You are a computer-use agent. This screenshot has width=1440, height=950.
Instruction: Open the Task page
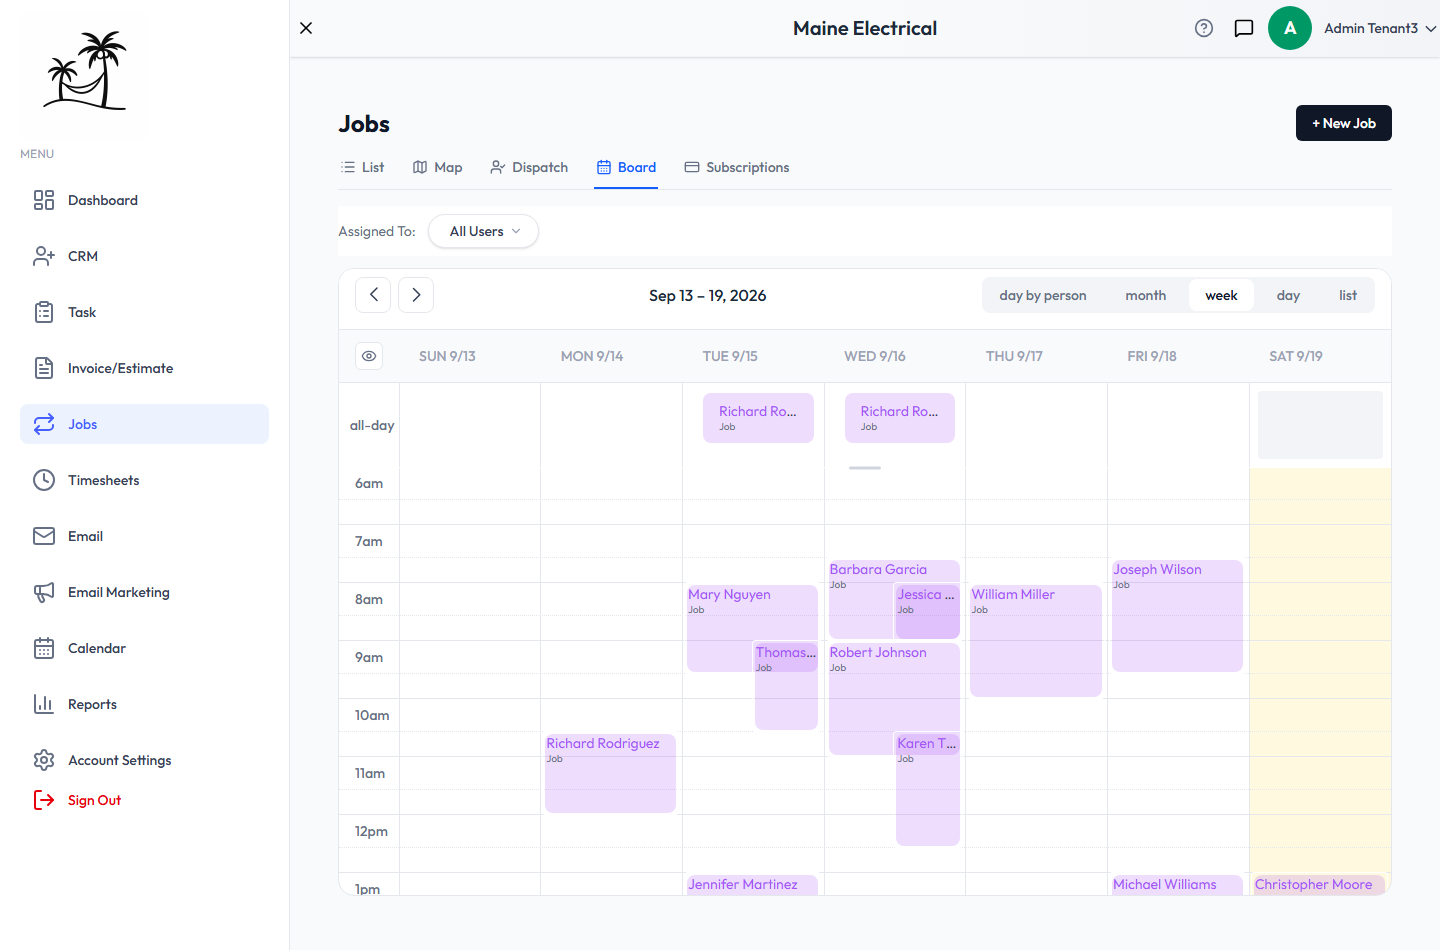tap(144, 312)
